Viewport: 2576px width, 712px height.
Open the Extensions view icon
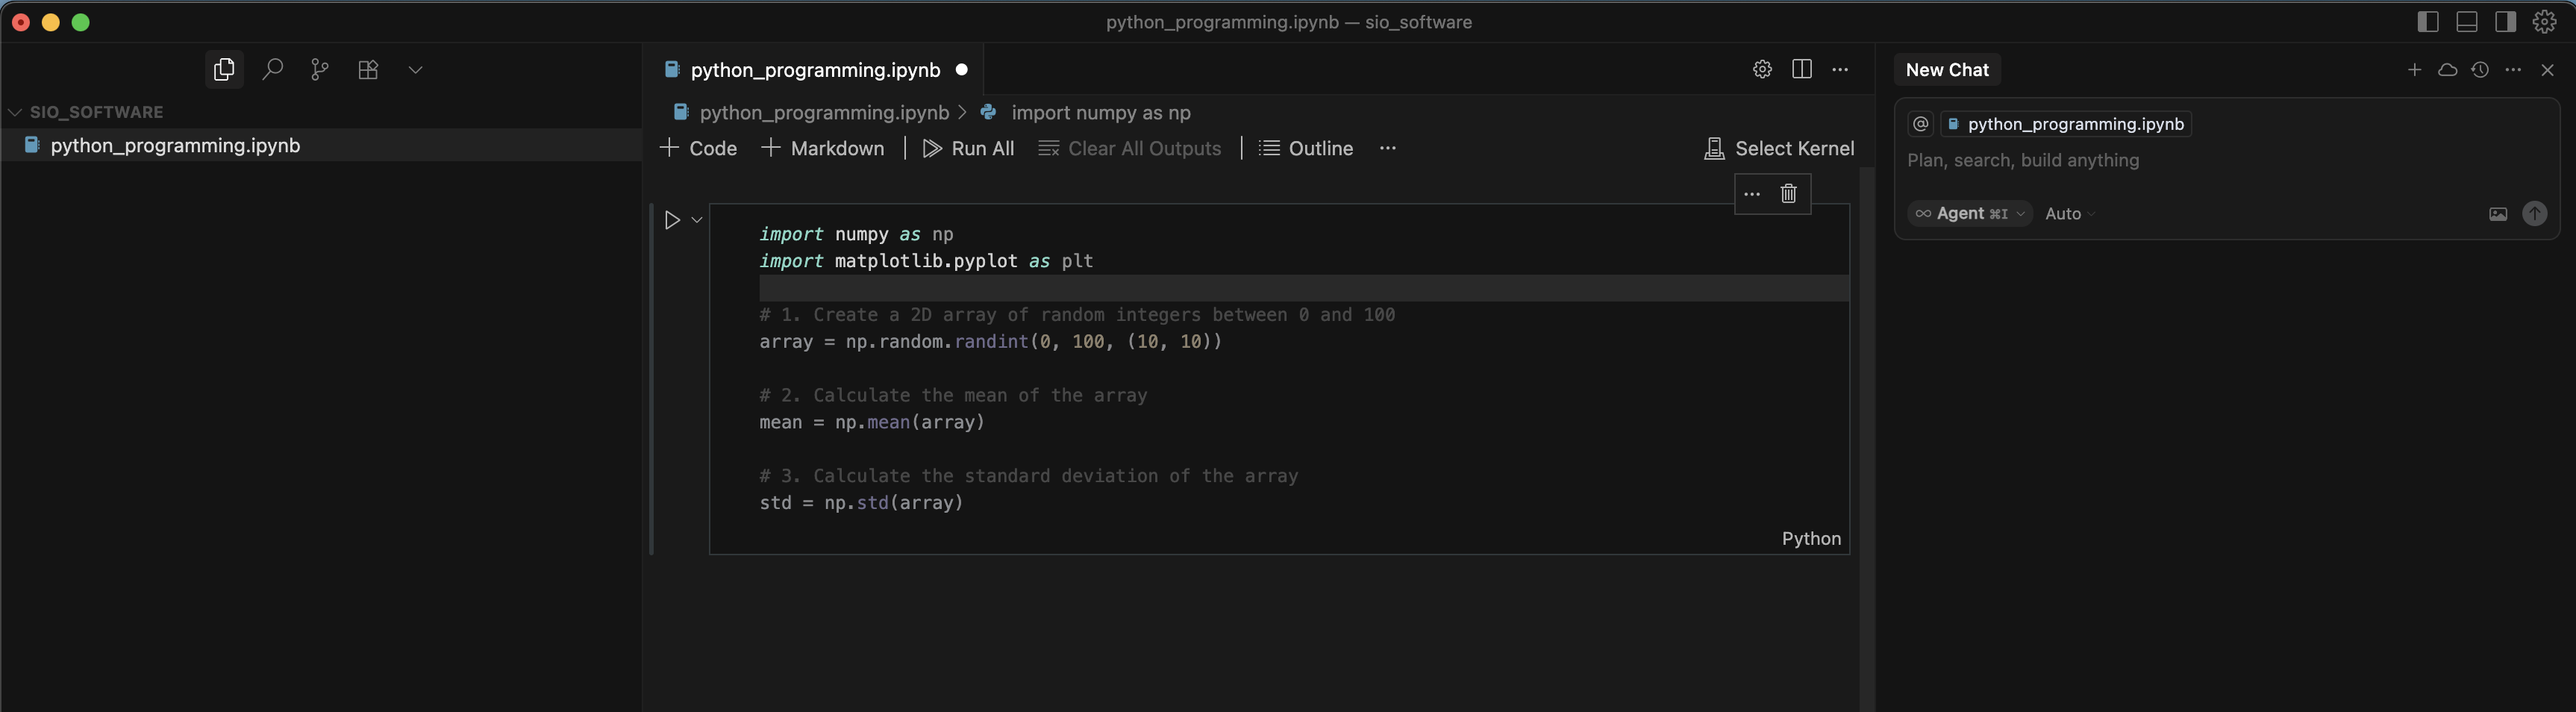coord(368,69)
